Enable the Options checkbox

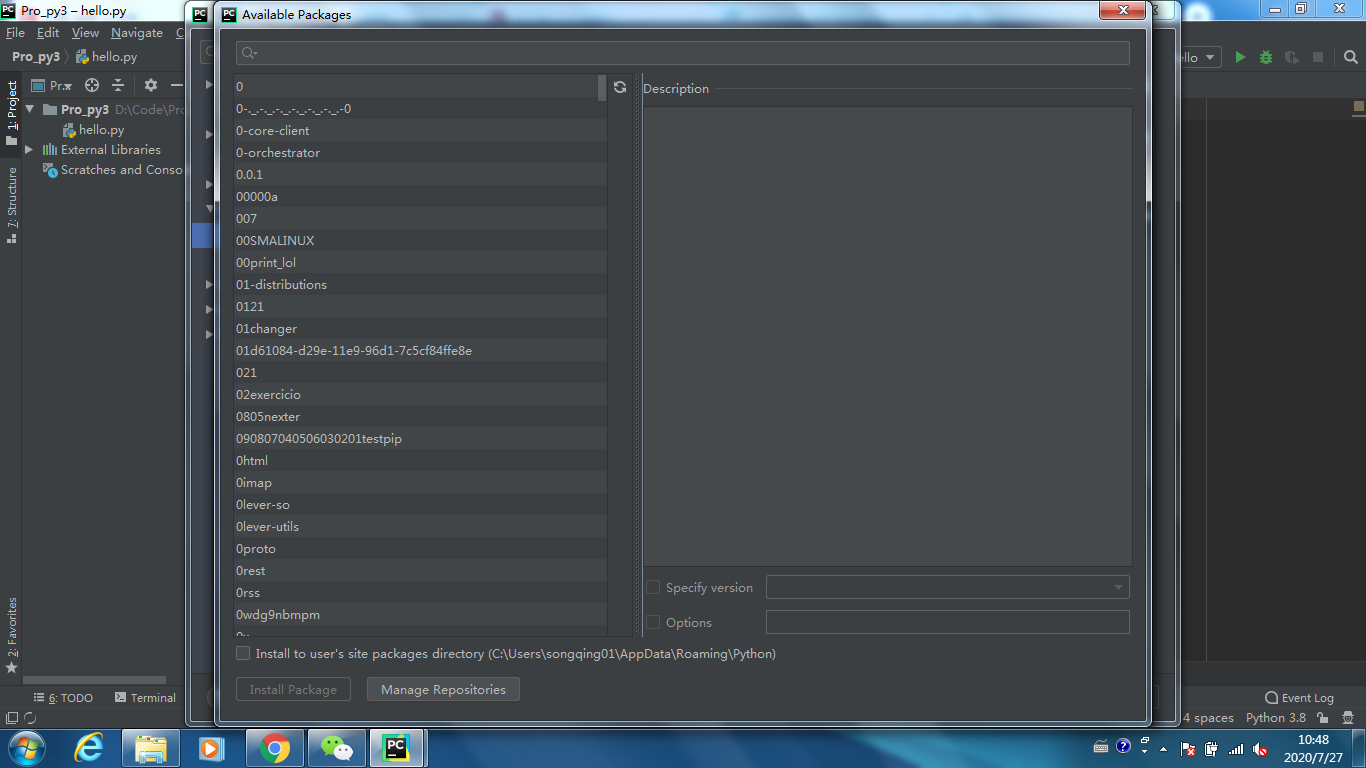pos(653,622)
